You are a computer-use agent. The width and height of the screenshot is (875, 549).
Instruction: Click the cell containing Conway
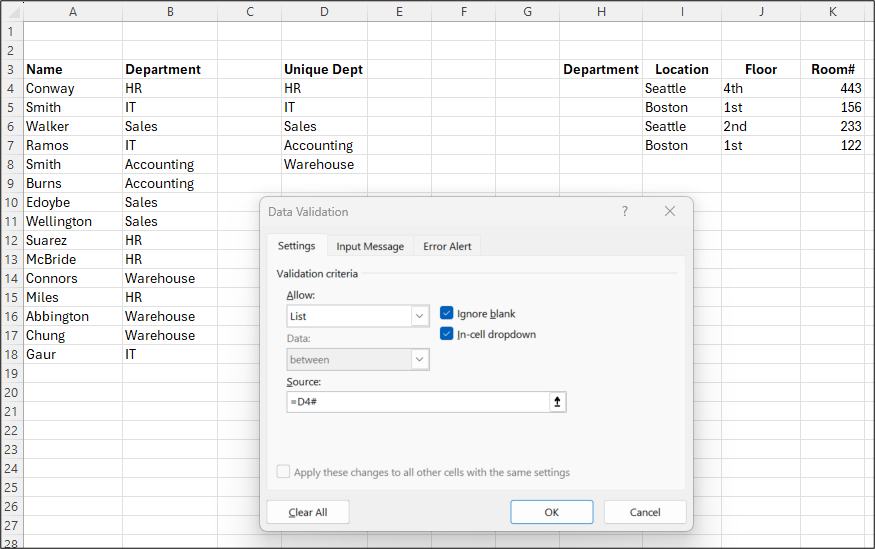click(x=73, y=89)
